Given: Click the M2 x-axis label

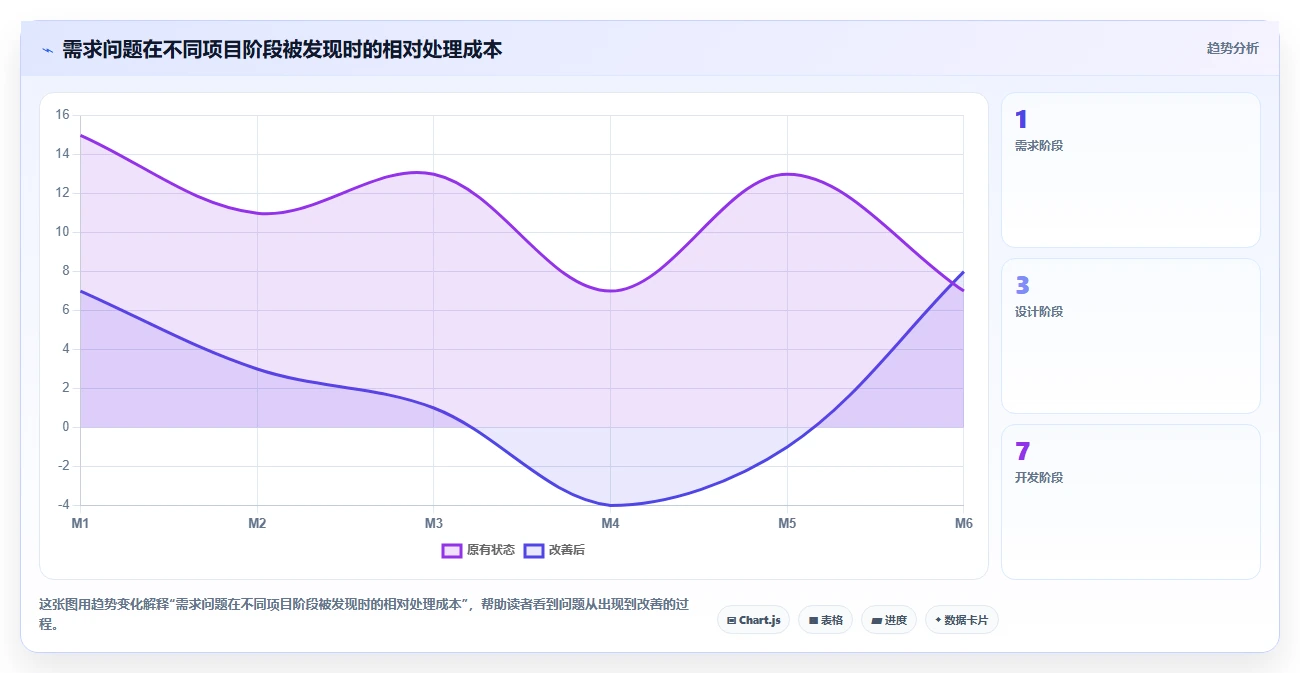Looking at the screenshot, I should [257, 523].
